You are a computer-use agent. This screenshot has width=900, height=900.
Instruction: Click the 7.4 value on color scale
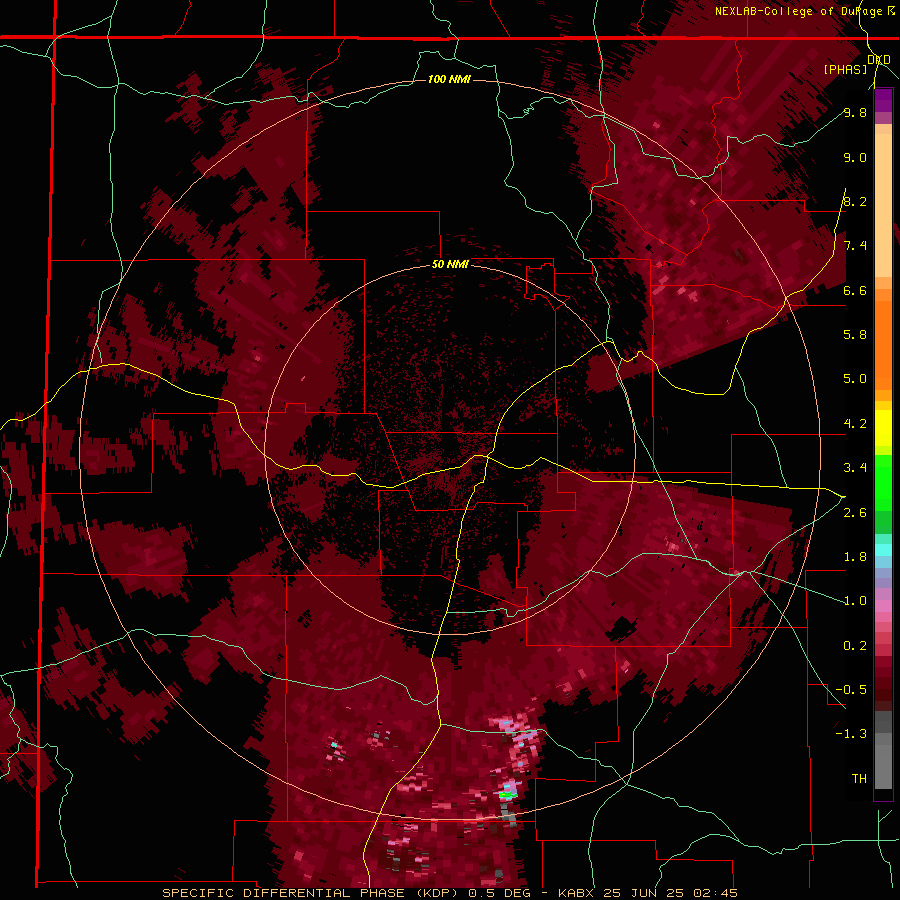(x=855, y=246)
